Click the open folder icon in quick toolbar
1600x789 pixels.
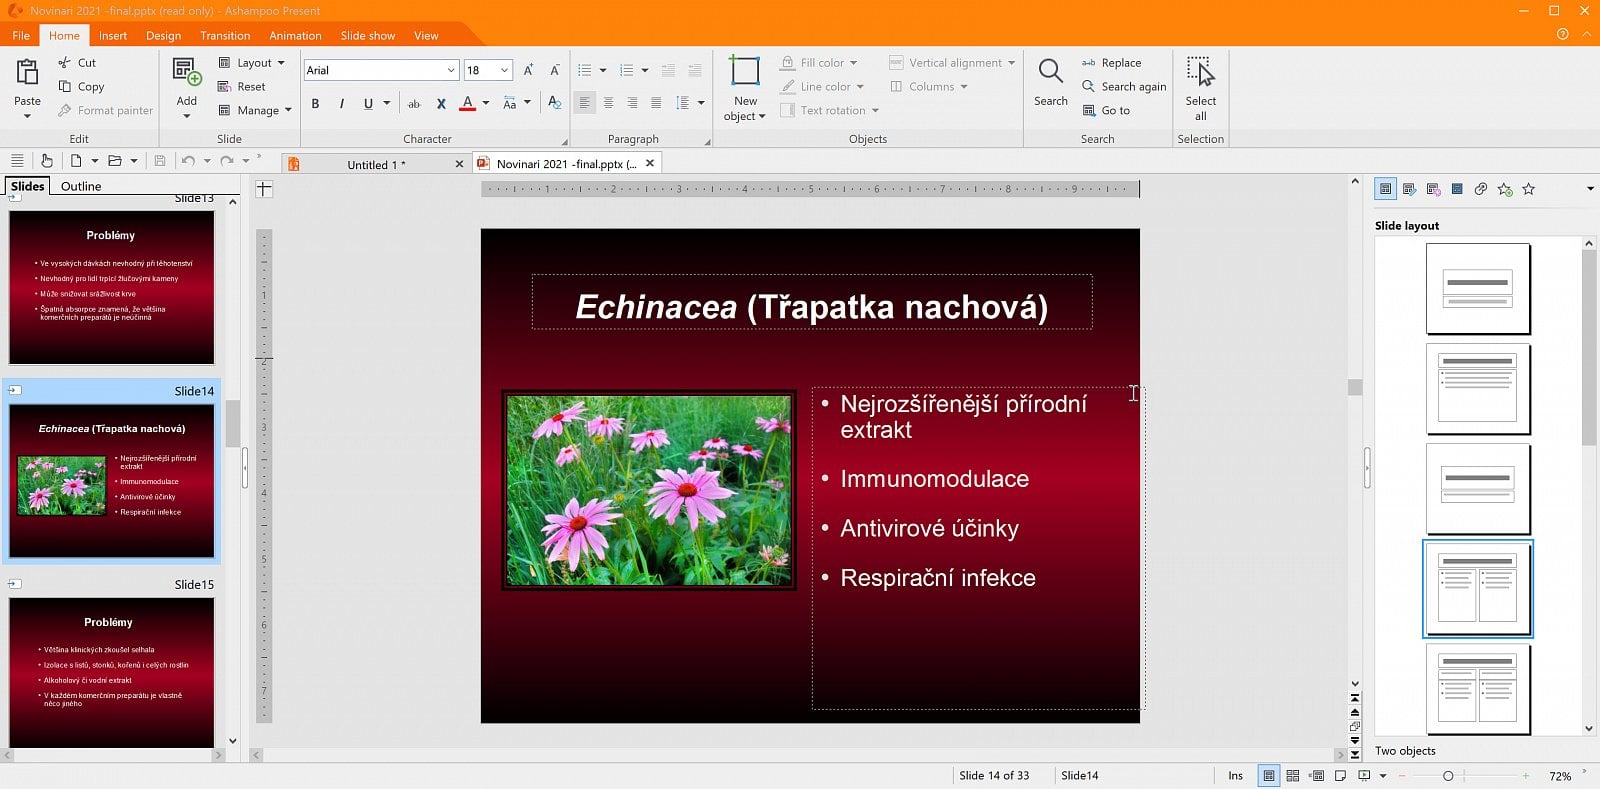[114, 160]
